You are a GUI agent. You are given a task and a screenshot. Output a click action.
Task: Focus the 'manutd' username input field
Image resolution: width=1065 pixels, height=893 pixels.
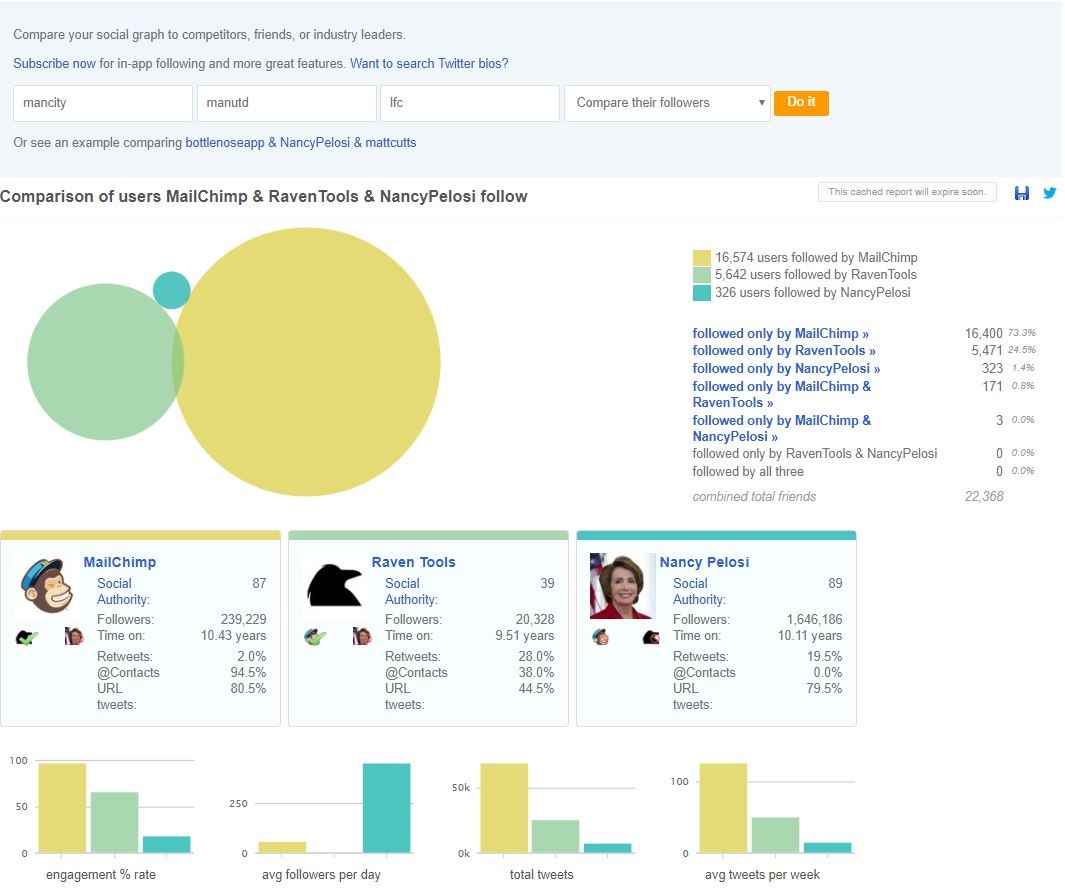(x=286, y=103)
